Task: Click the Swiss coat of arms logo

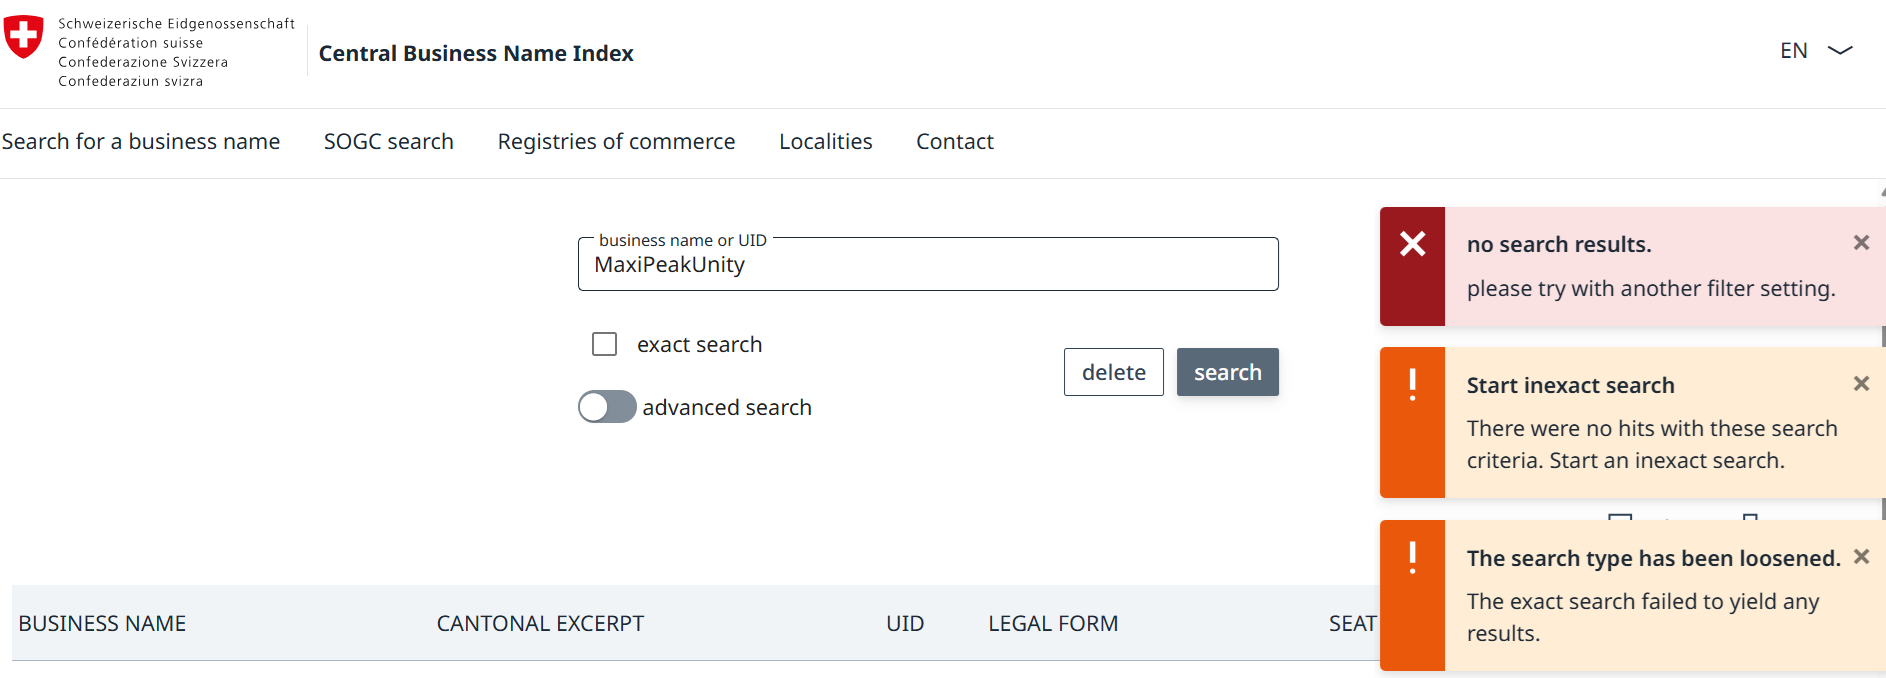Action: [x=24, y=37]
